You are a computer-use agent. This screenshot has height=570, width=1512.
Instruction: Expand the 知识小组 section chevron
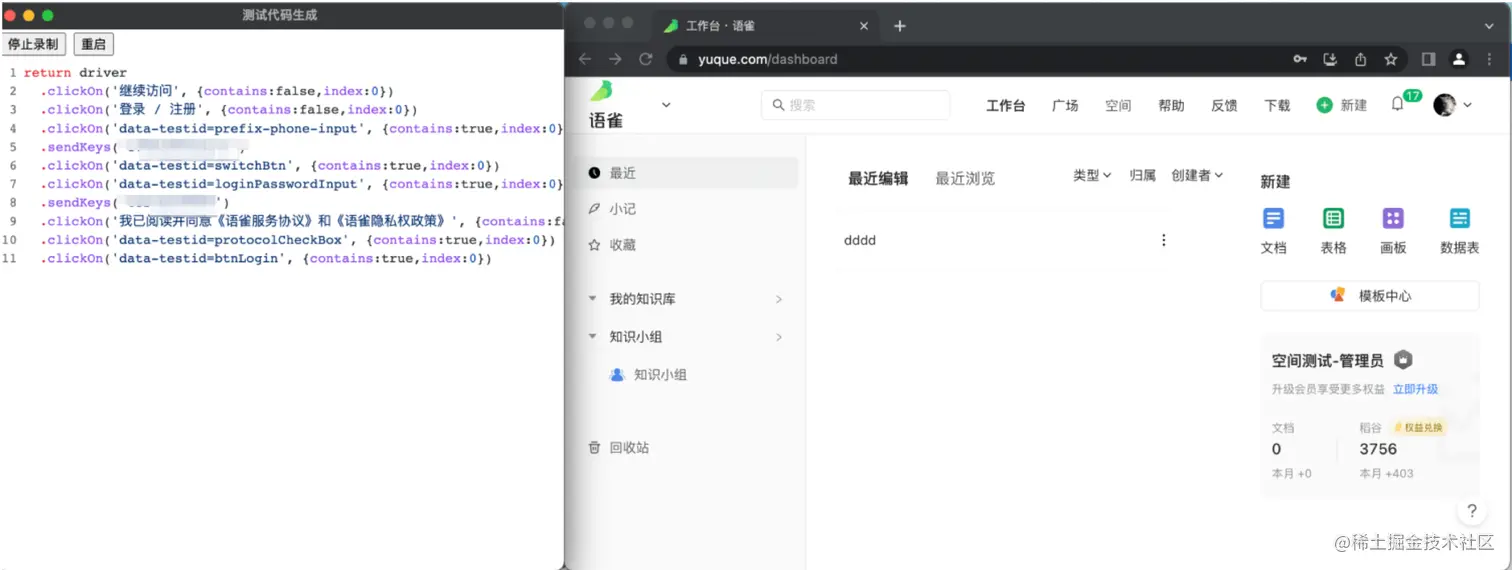click(779, 337)
